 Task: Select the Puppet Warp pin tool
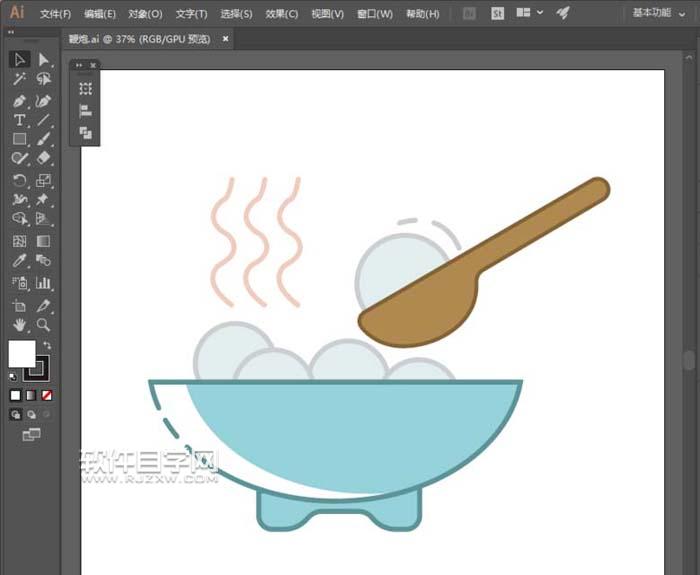click(x=43, y=199)
